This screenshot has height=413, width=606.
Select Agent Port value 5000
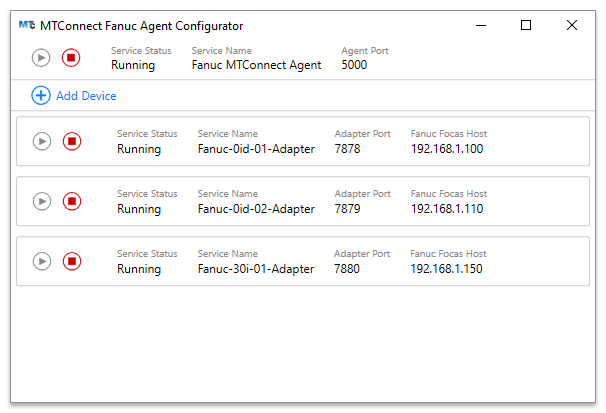[x=354, y=65]
